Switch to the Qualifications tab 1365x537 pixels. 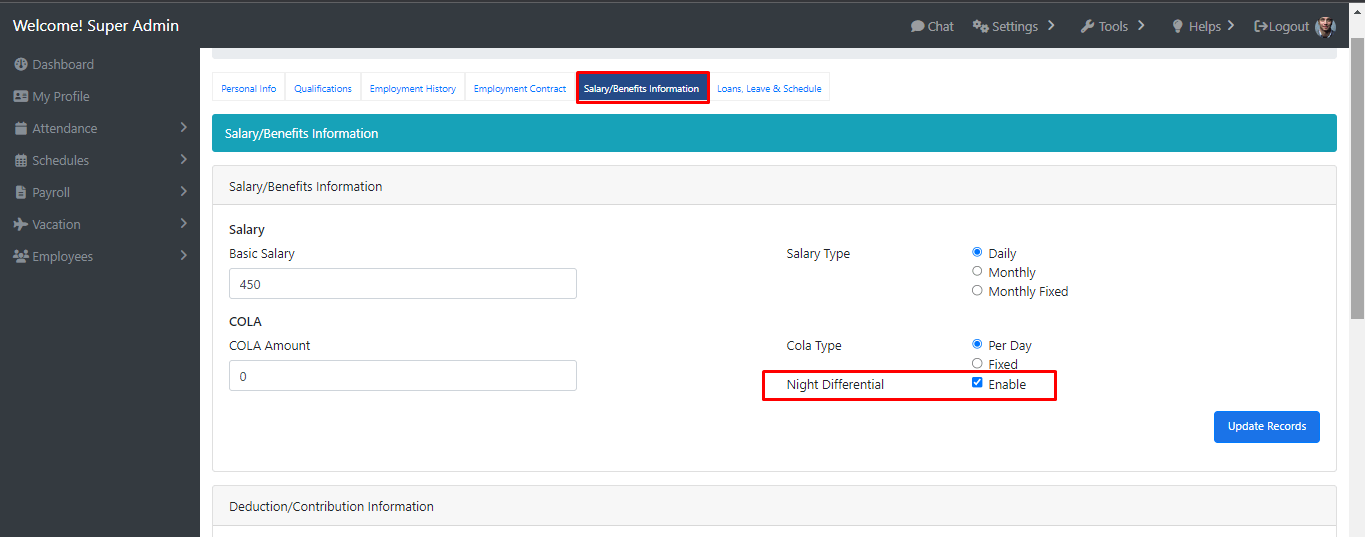(323, 88)
